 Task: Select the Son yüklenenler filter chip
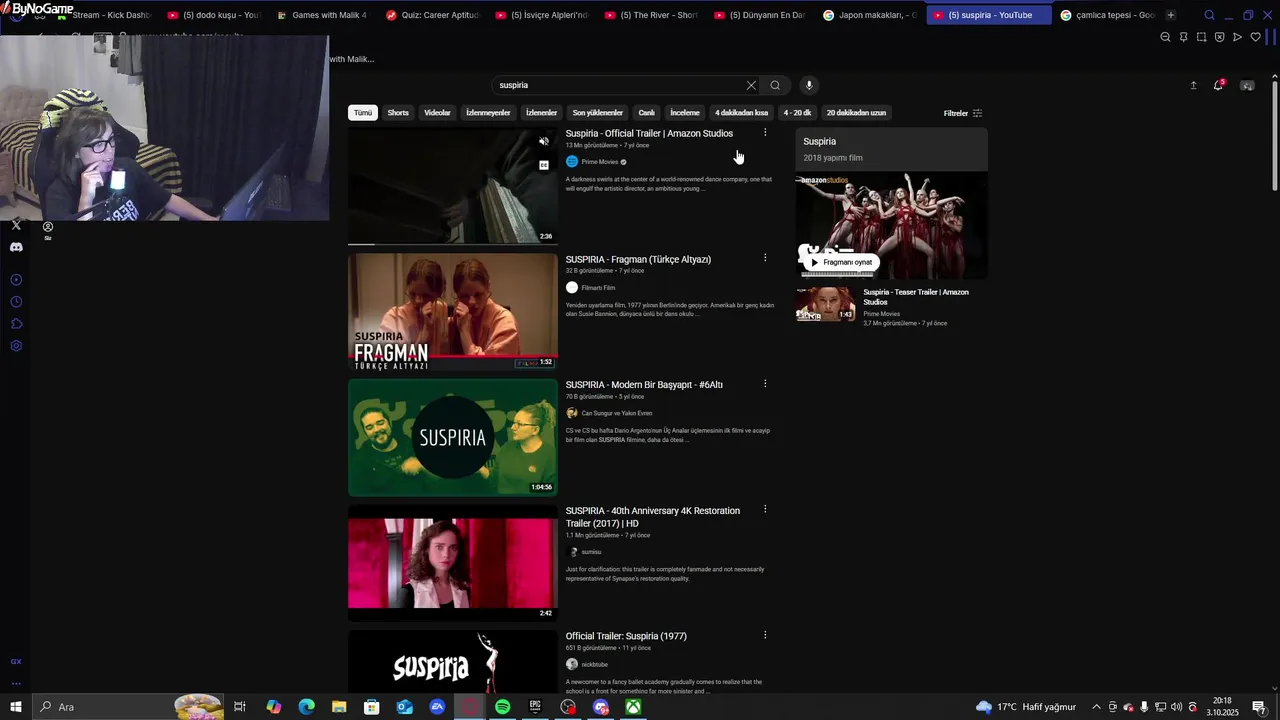pos(597,113)
